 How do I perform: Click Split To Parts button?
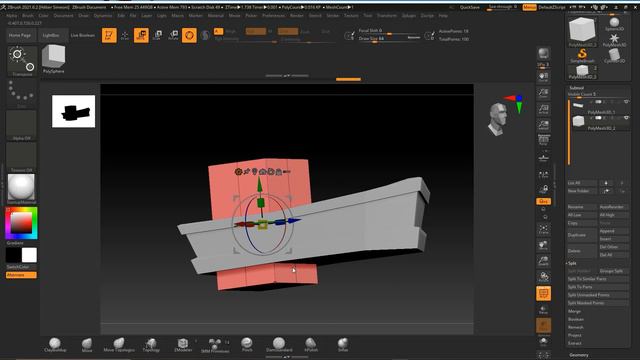(x=598, y=287)
